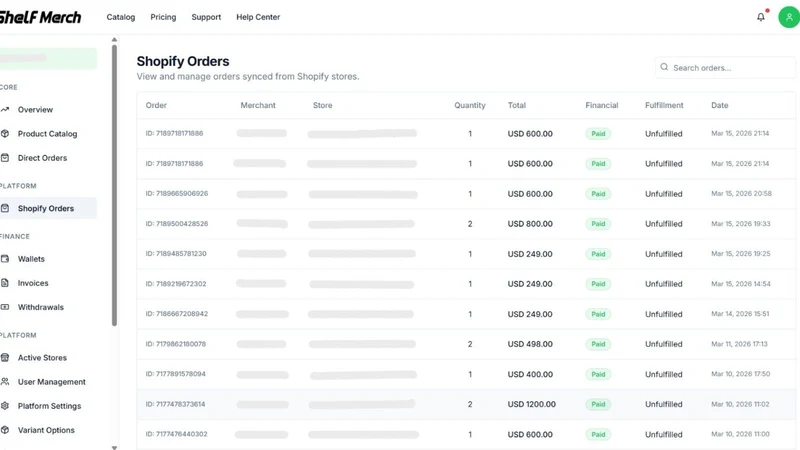Click the date Mar 15, 2026 20:58
Viewport: 800px width, 450px height.
[x=741, y=193]
